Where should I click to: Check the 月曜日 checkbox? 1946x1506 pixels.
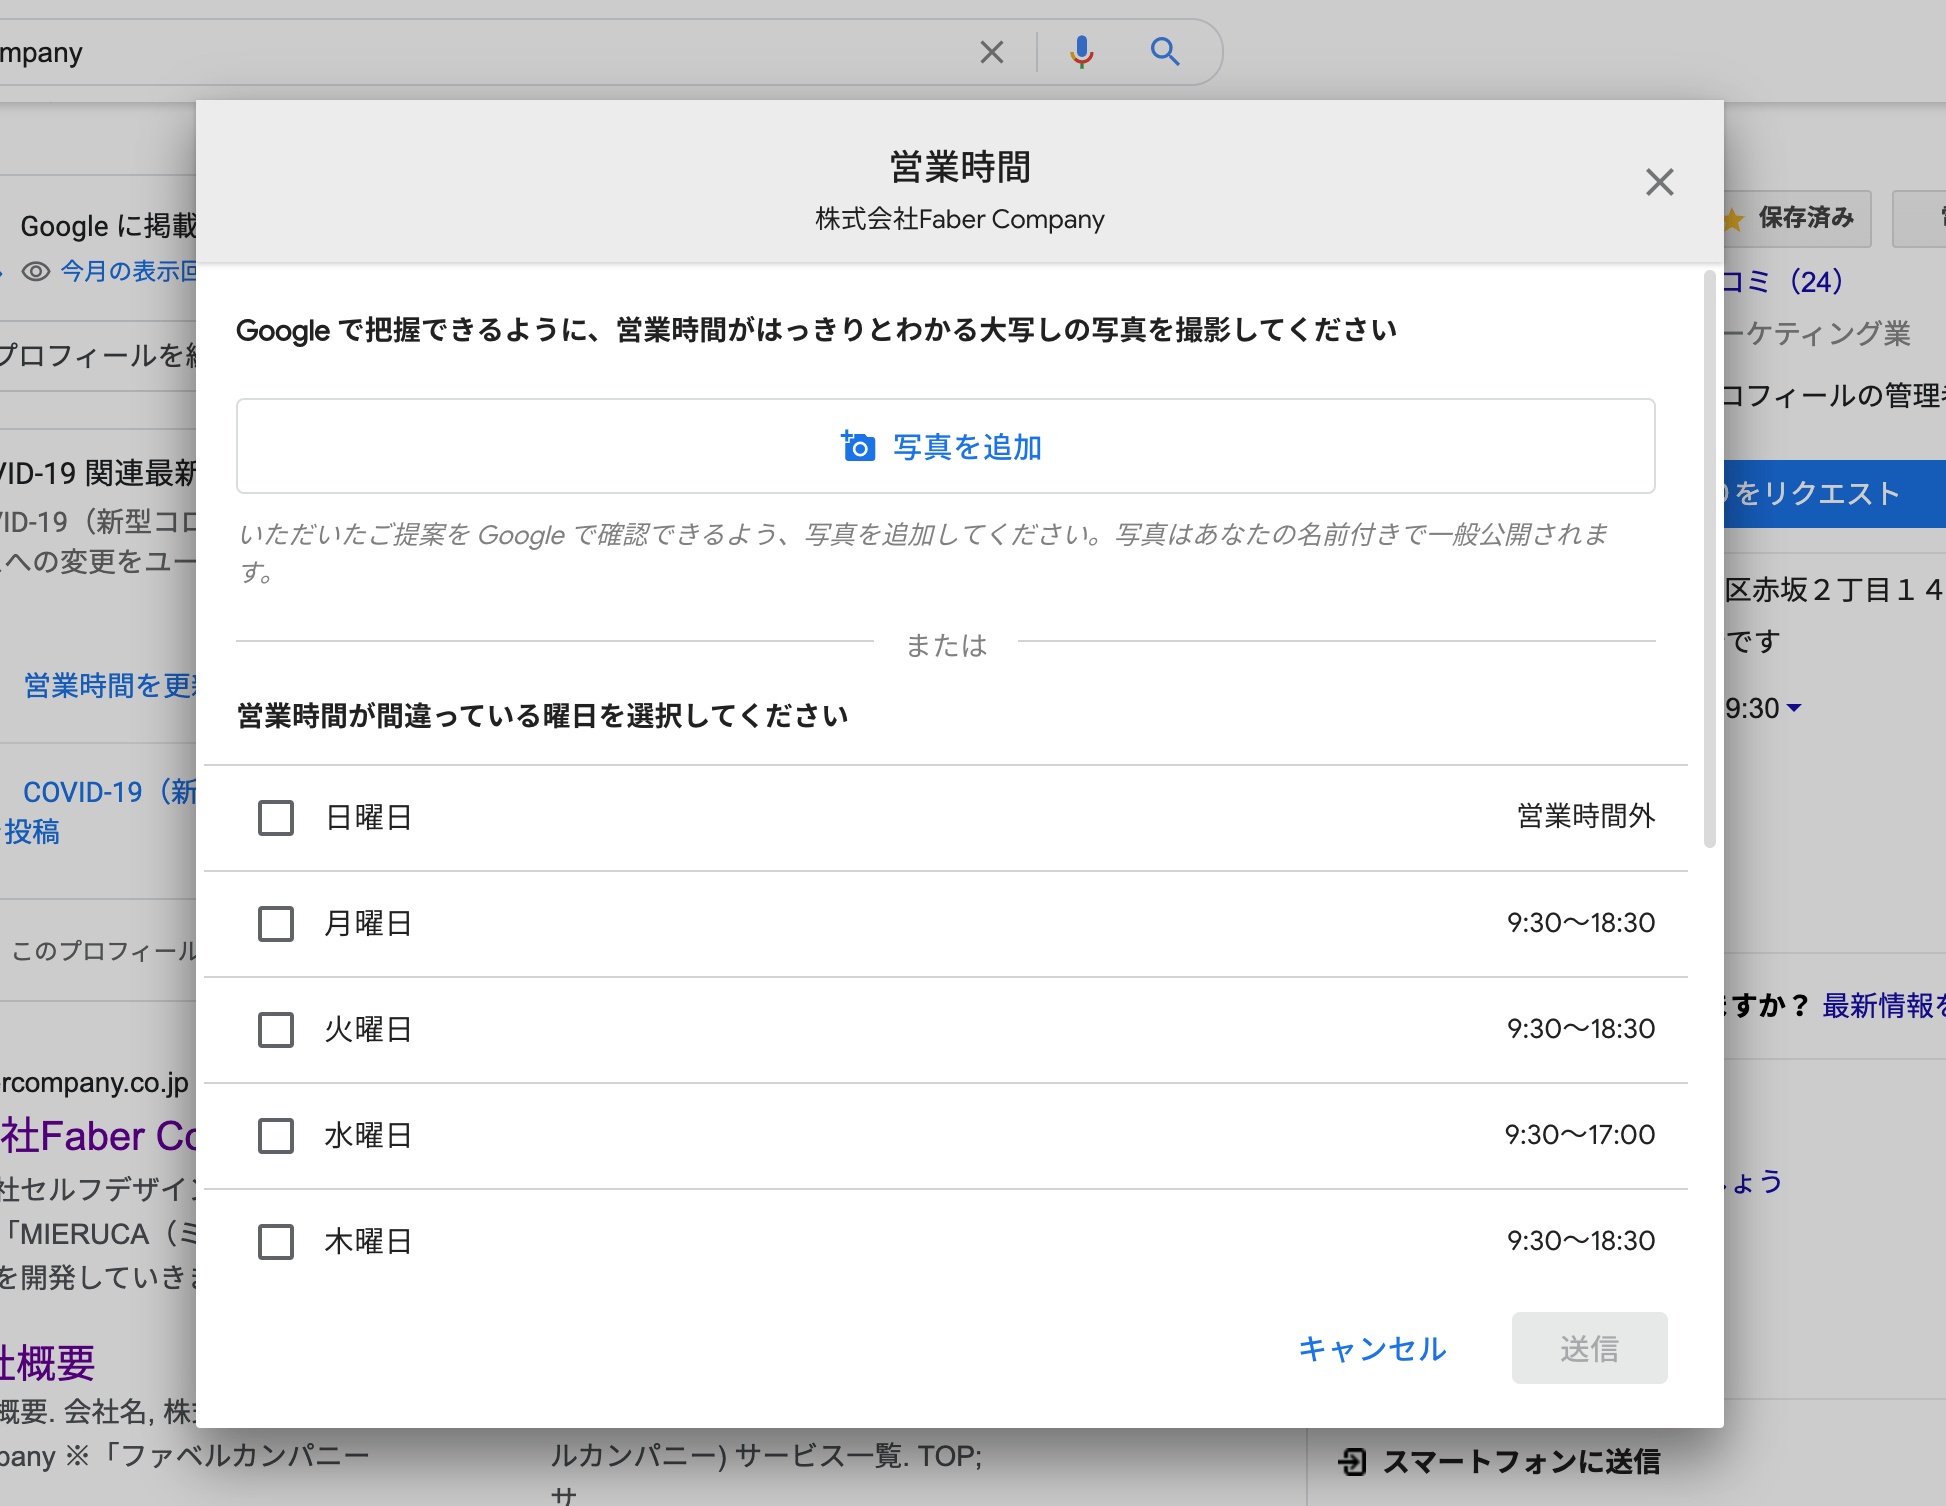[x=276, y=924]
